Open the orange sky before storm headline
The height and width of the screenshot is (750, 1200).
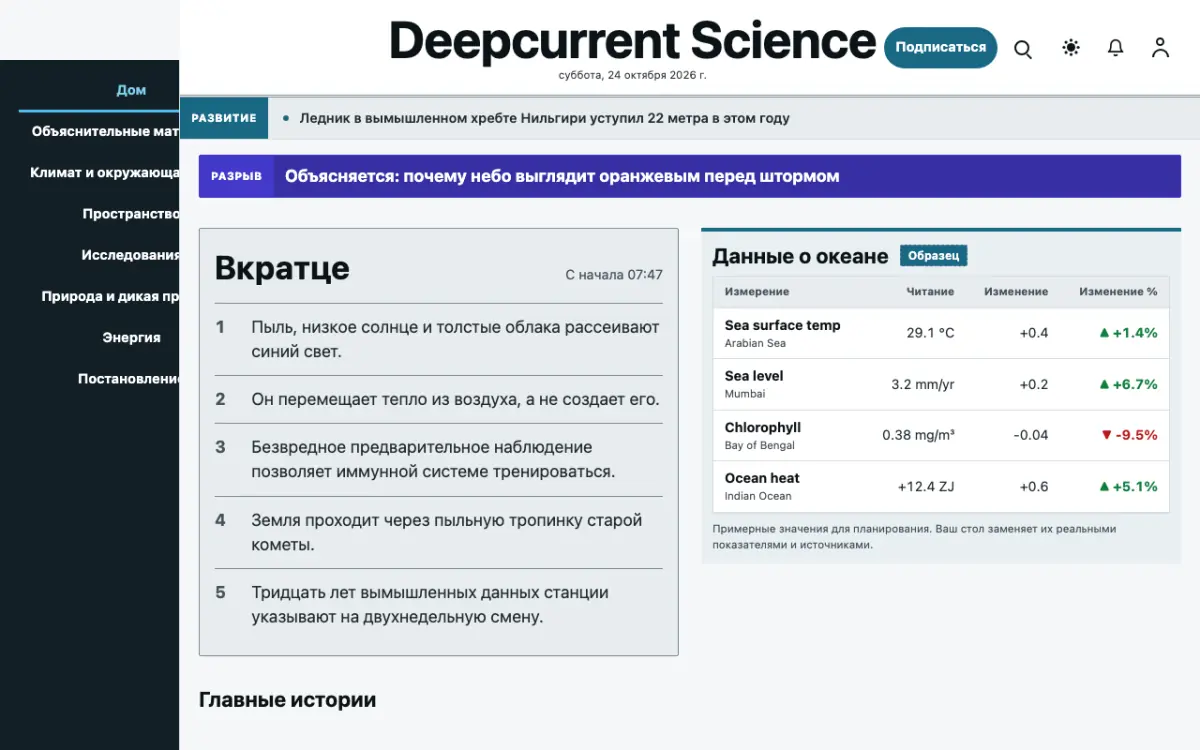coord(562,176)
